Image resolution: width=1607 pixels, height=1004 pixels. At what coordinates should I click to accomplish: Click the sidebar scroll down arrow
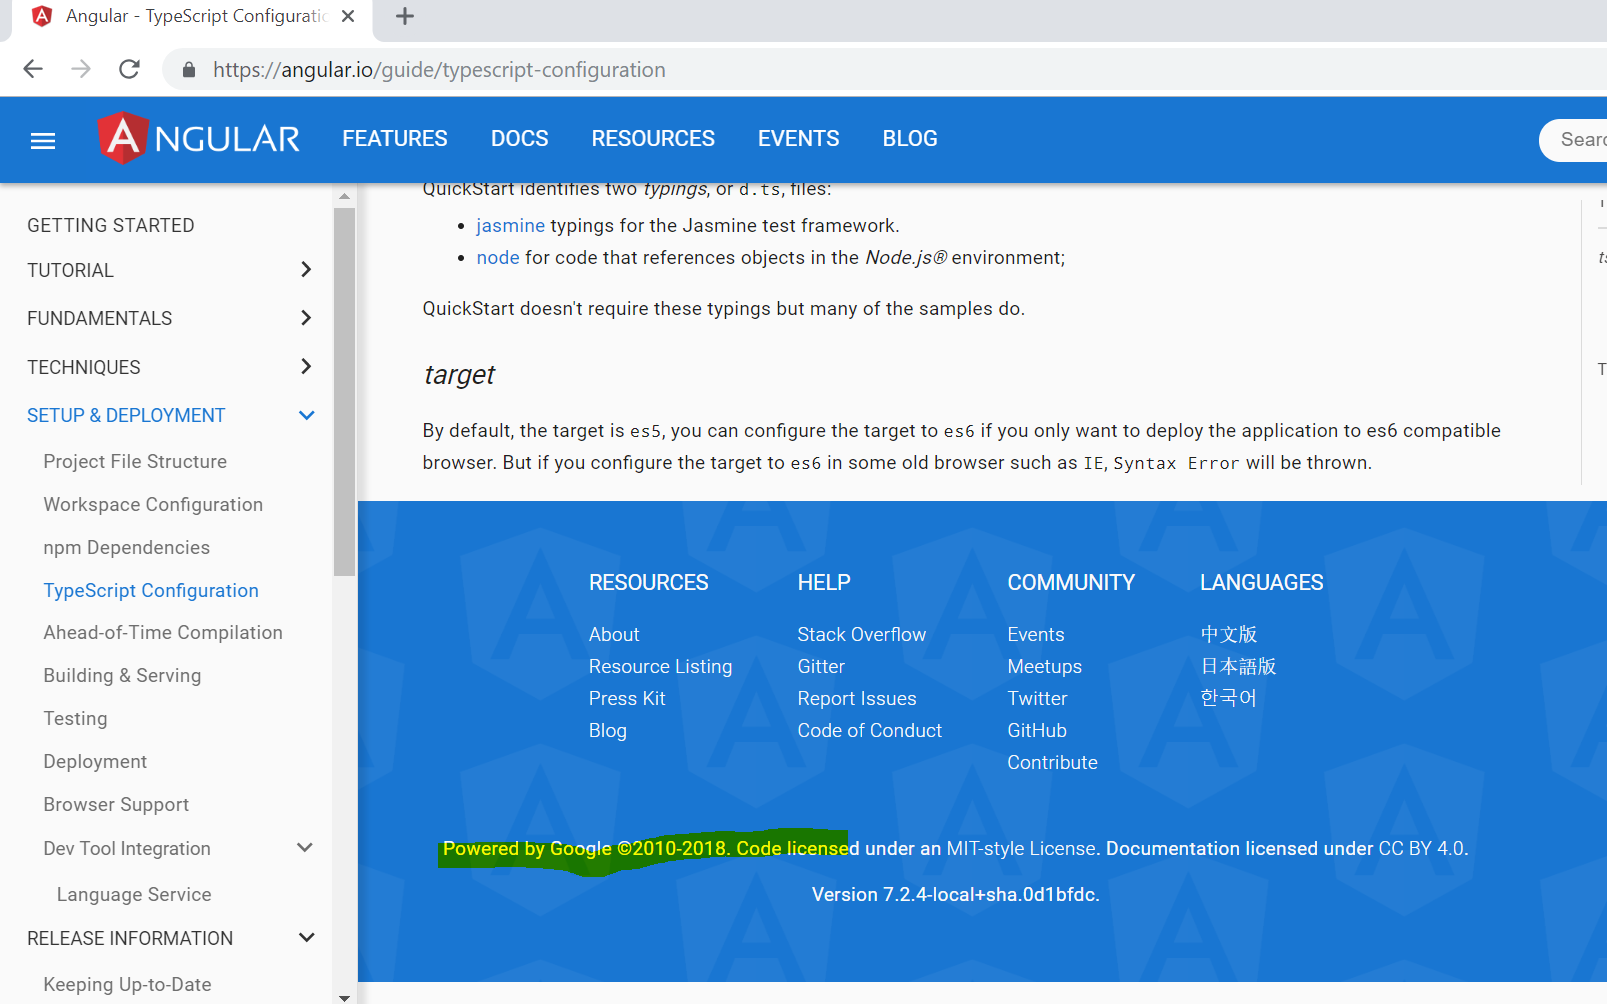[x=344, y=997]
